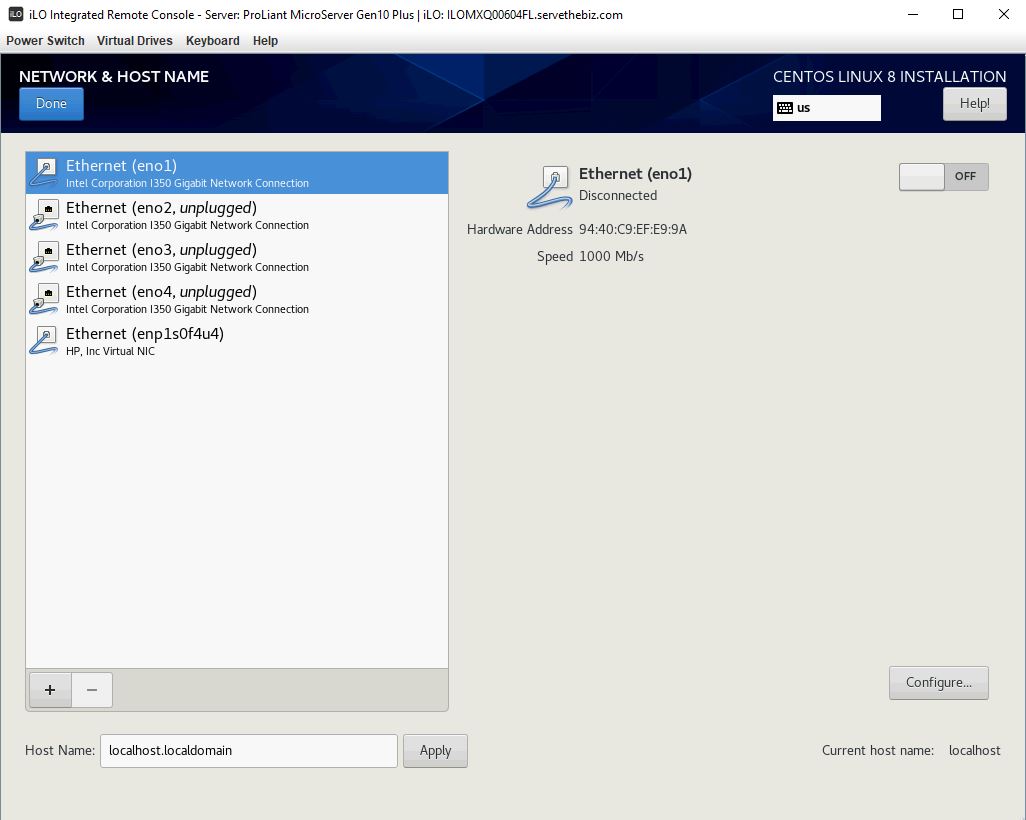Open the 'us' keyboard layout selector
The height and width of the screenshot is (820, 1026).
click(826, 108)
